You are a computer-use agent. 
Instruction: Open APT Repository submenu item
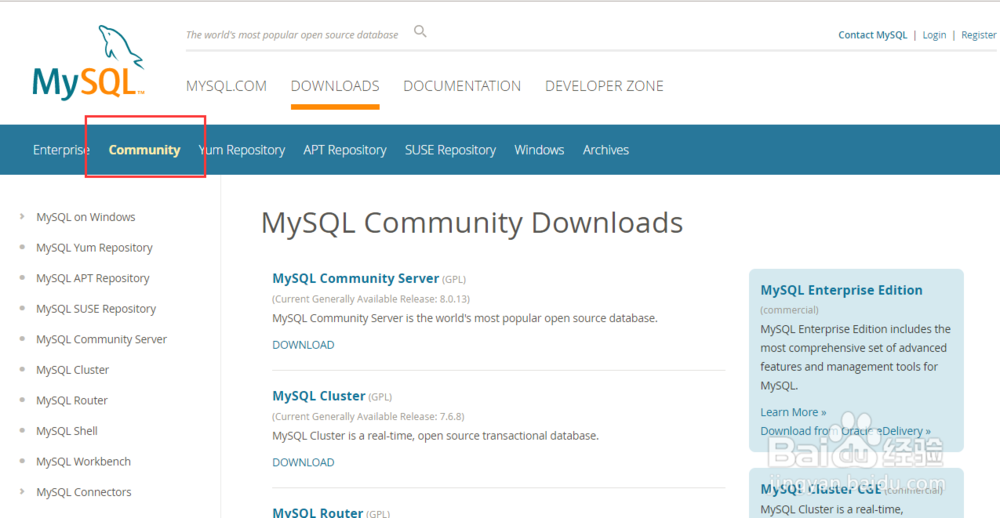[345, 150]
